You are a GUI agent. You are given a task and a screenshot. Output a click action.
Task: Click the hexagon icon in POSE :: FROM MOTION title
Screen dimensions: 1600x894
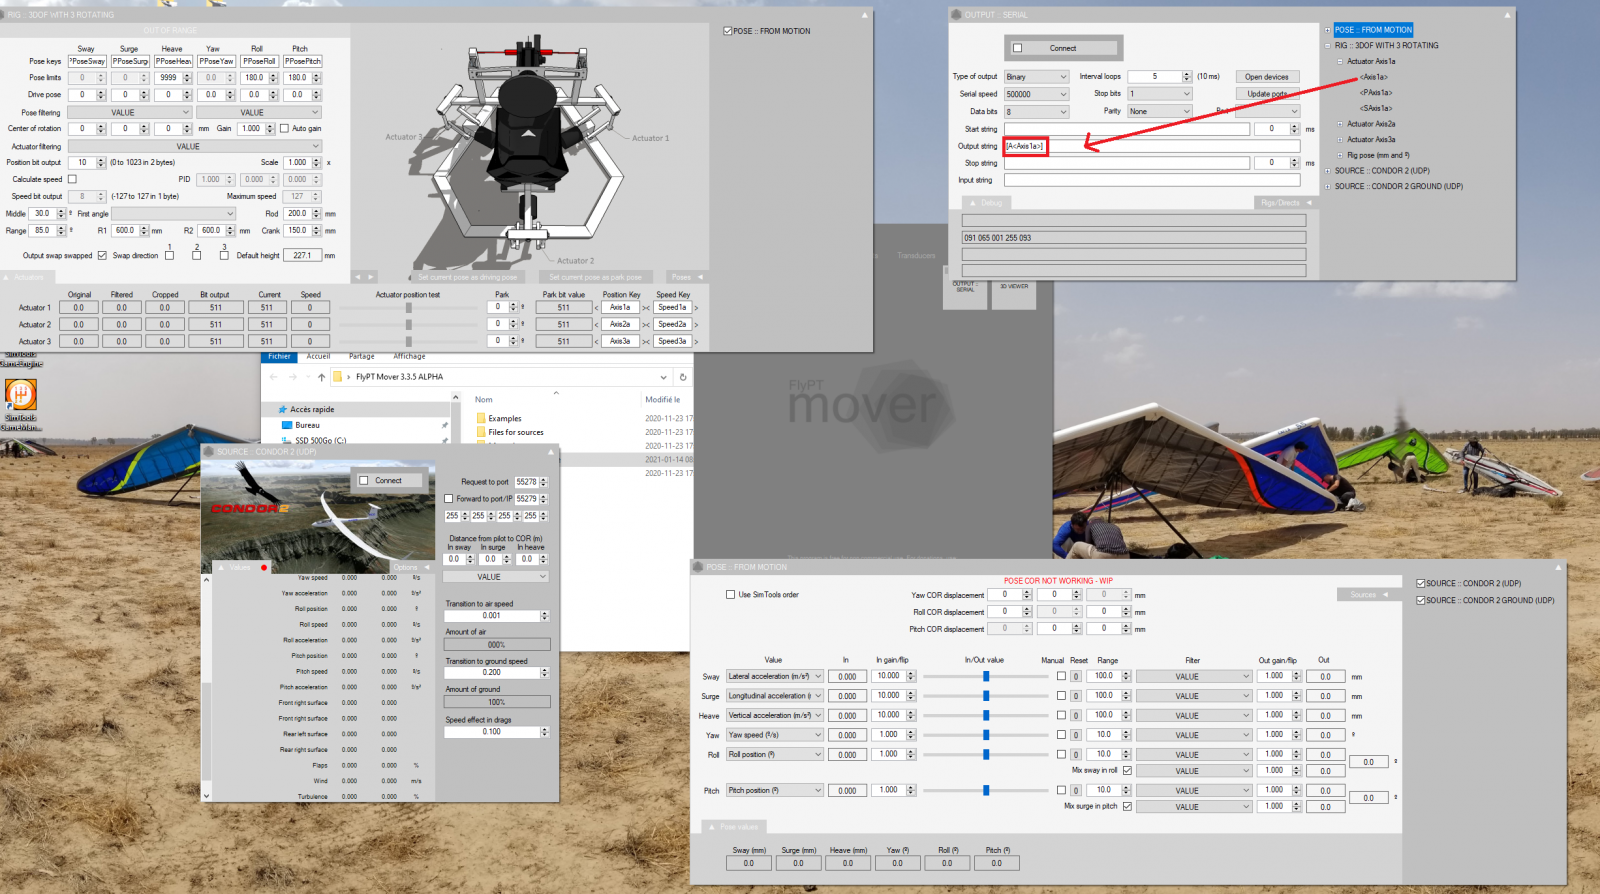tap(698, 567)
